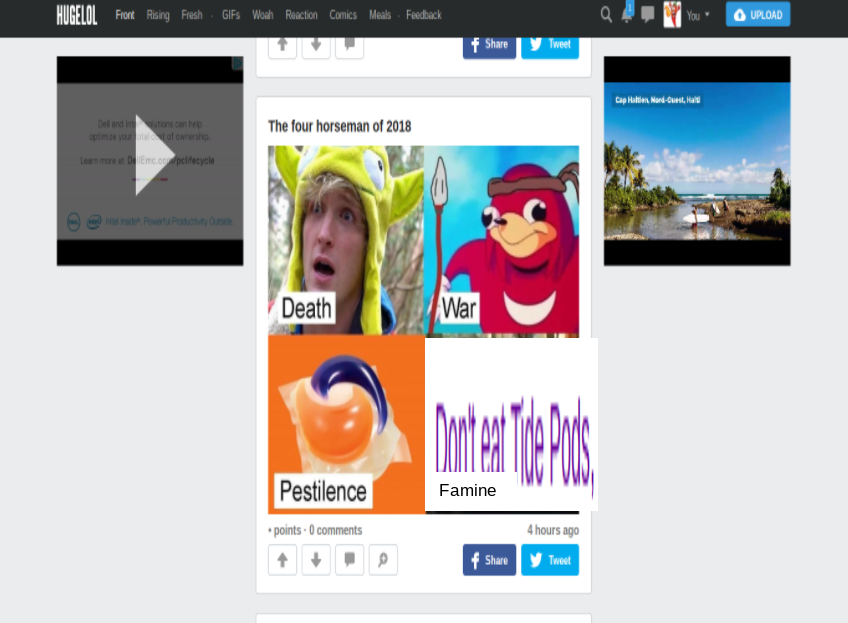Open the messages speech bubble icon in header

pos(647,15)
